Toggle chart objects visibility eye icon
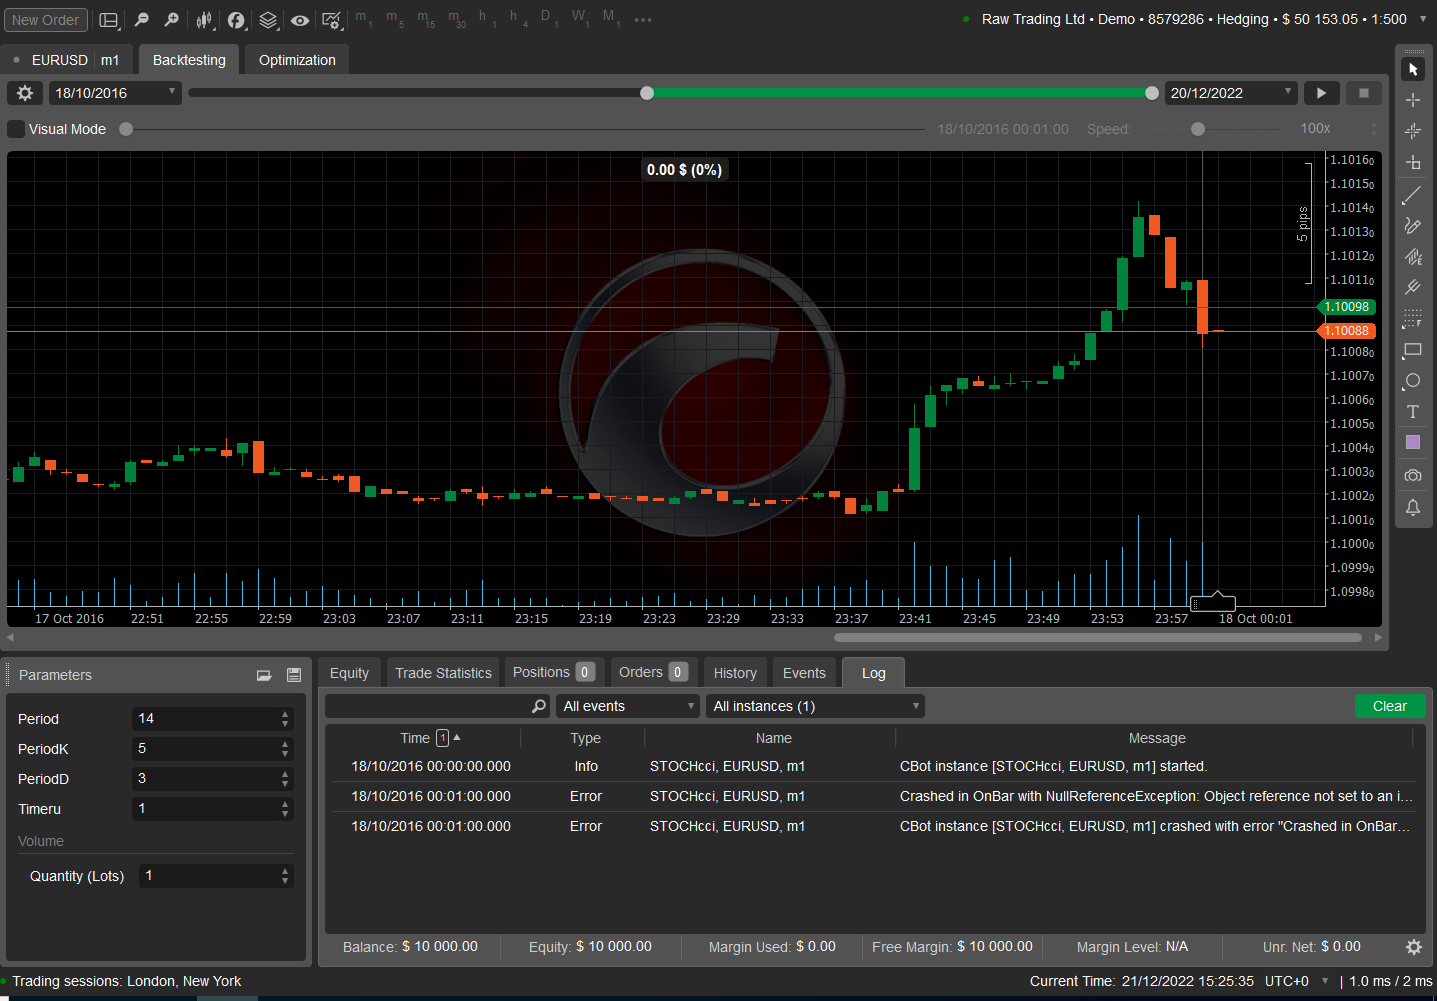 pyautogui.click(x=300, y=20)
